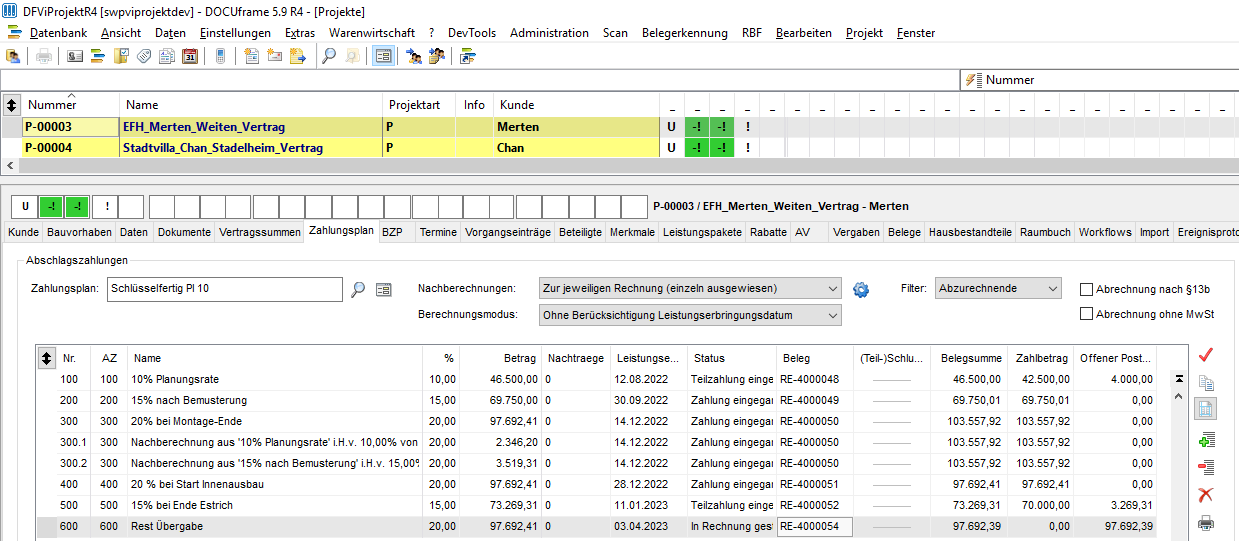The image size is (1239, 541).
Task: Jump to top via payment table scroll-top arrow
Action: [x=1179, y=379]
